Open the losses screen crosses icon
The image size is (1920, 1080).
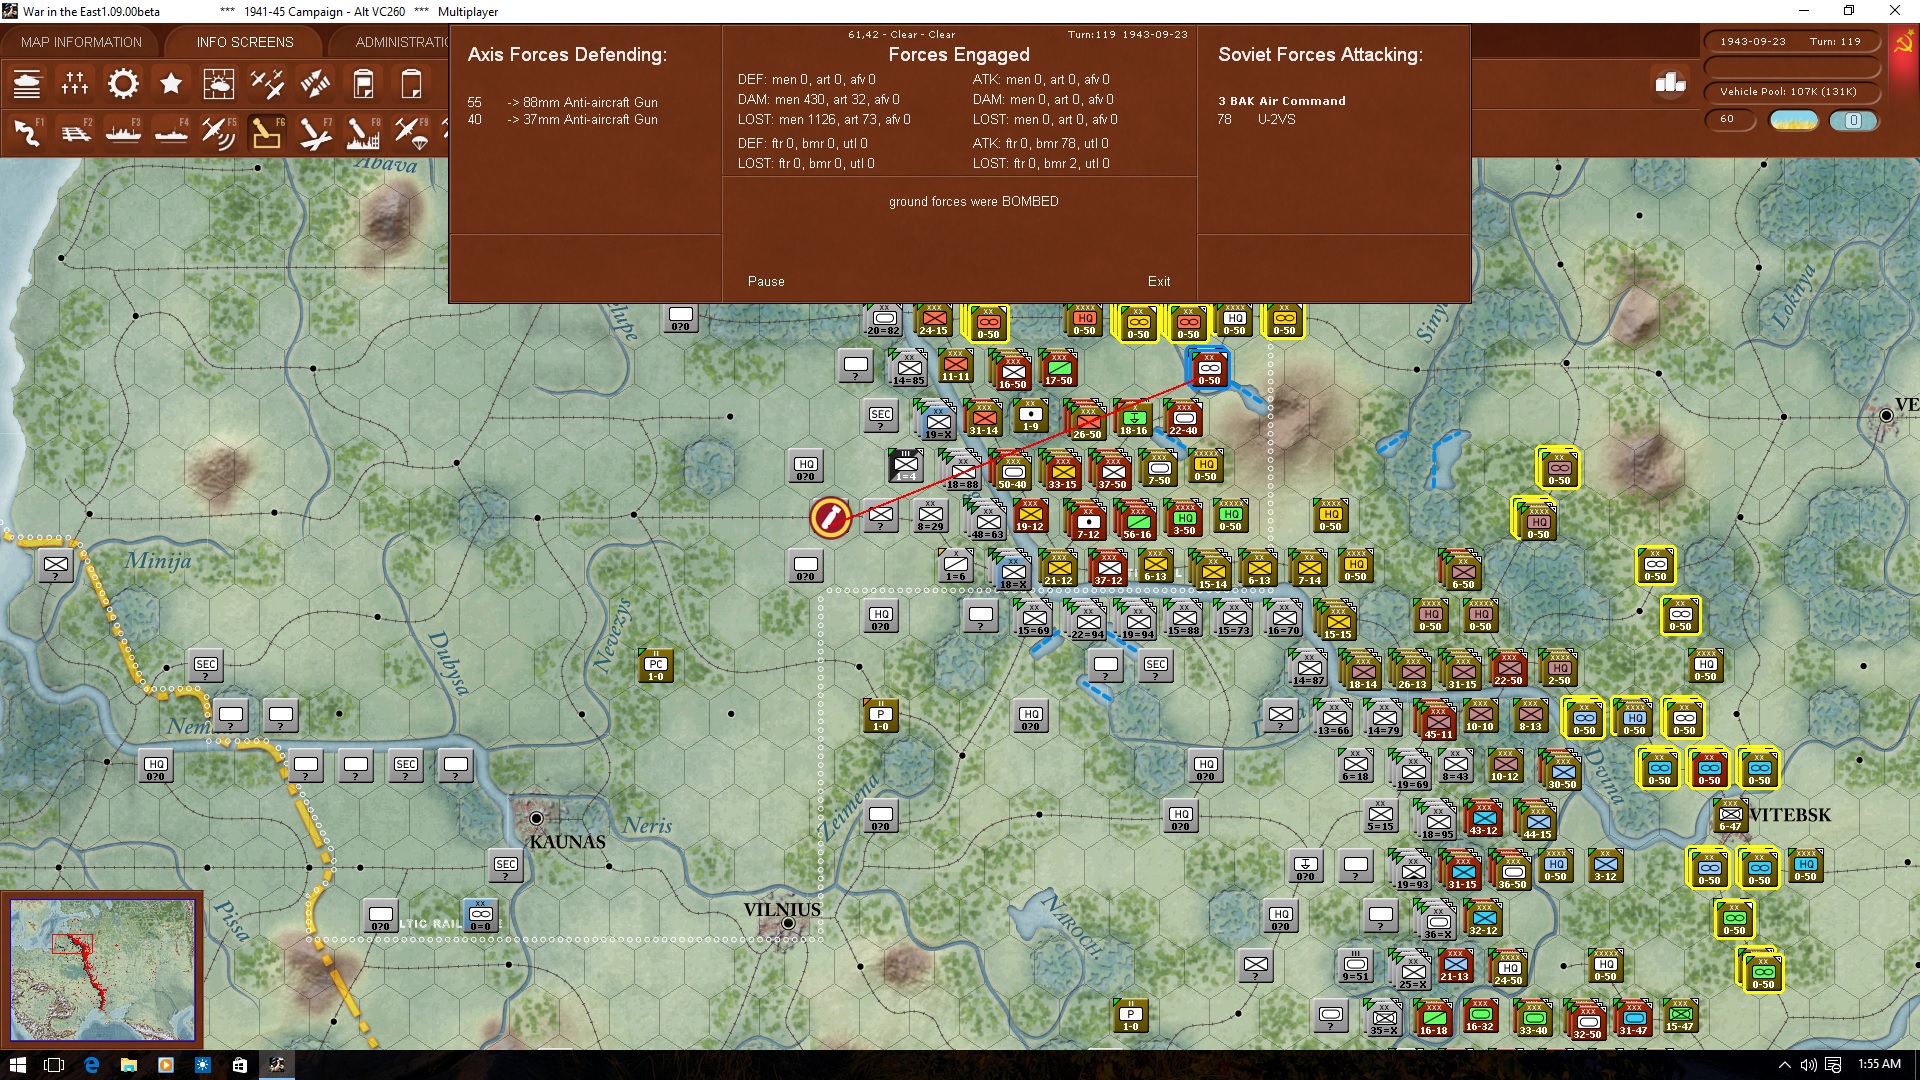coord(75,84)
